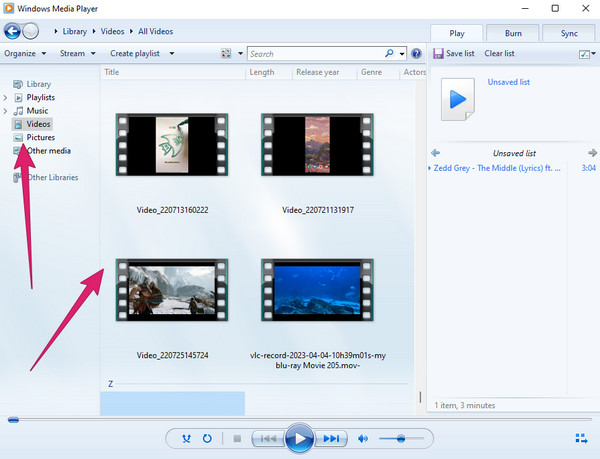Viewport: 600px width, 459px height.
Task: Click the View options icon beside Search
Action: pyautogui.click(x=226, y=54)
